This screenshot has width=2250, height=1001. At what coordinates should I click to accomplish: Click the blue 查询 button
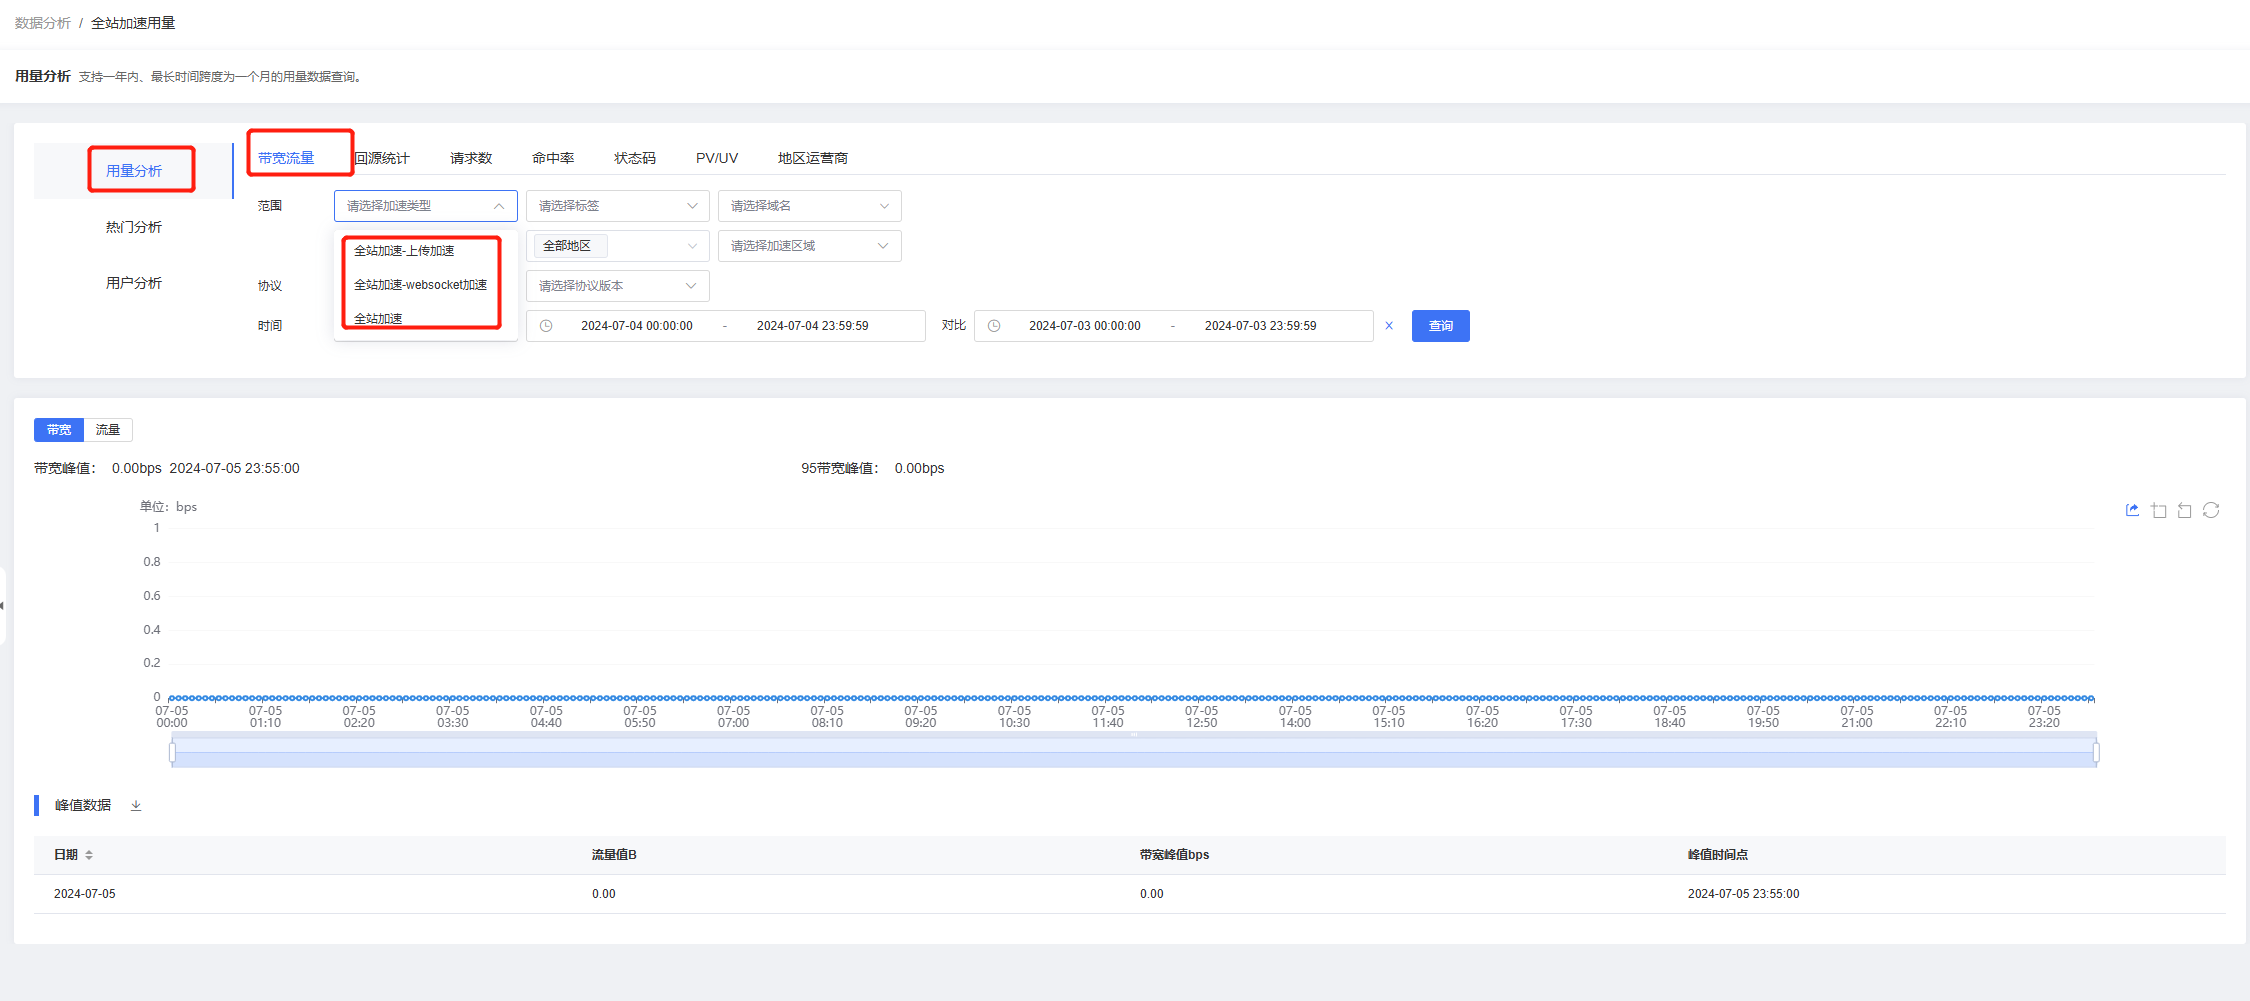[1441, 326]
